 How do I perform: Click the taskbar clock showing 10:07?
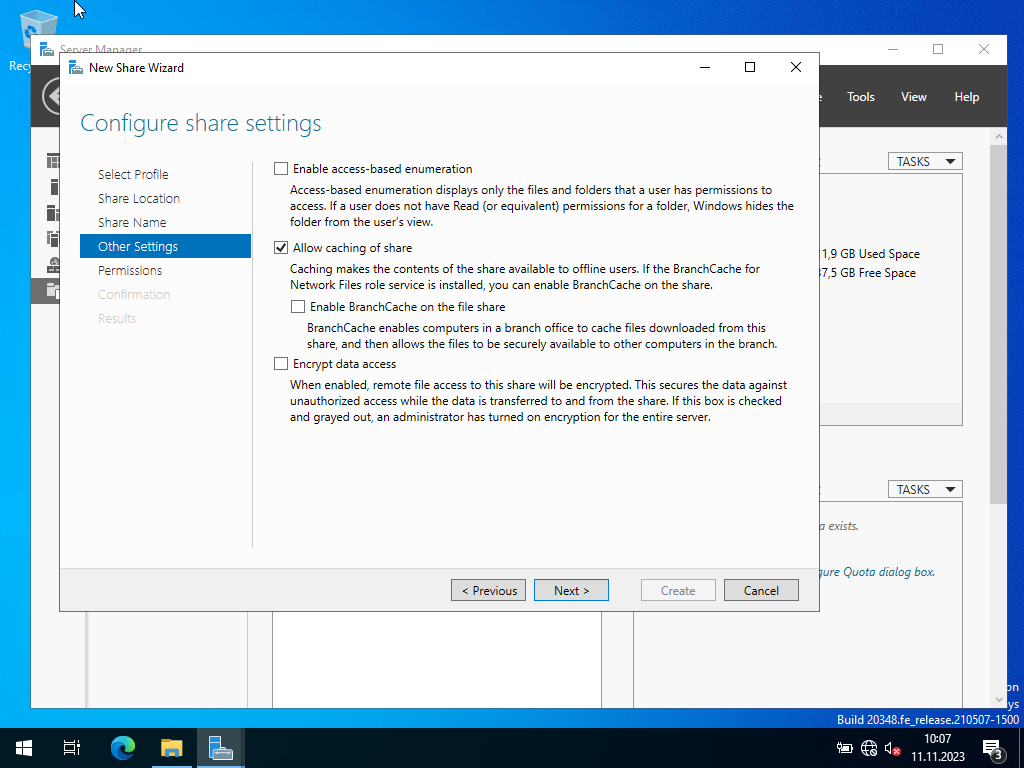[937, 747]
